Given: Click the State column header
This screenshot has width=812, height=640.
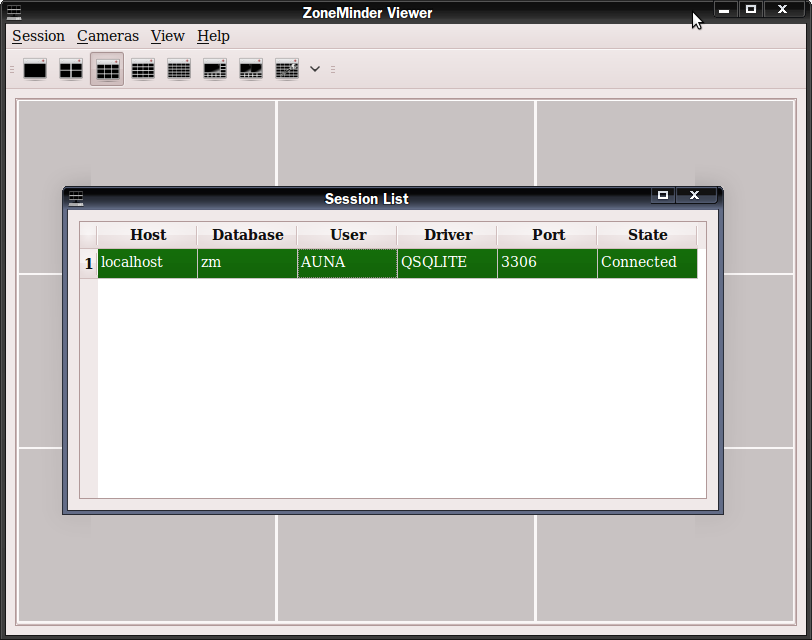Looking at the screenshot, I should 647,235.
